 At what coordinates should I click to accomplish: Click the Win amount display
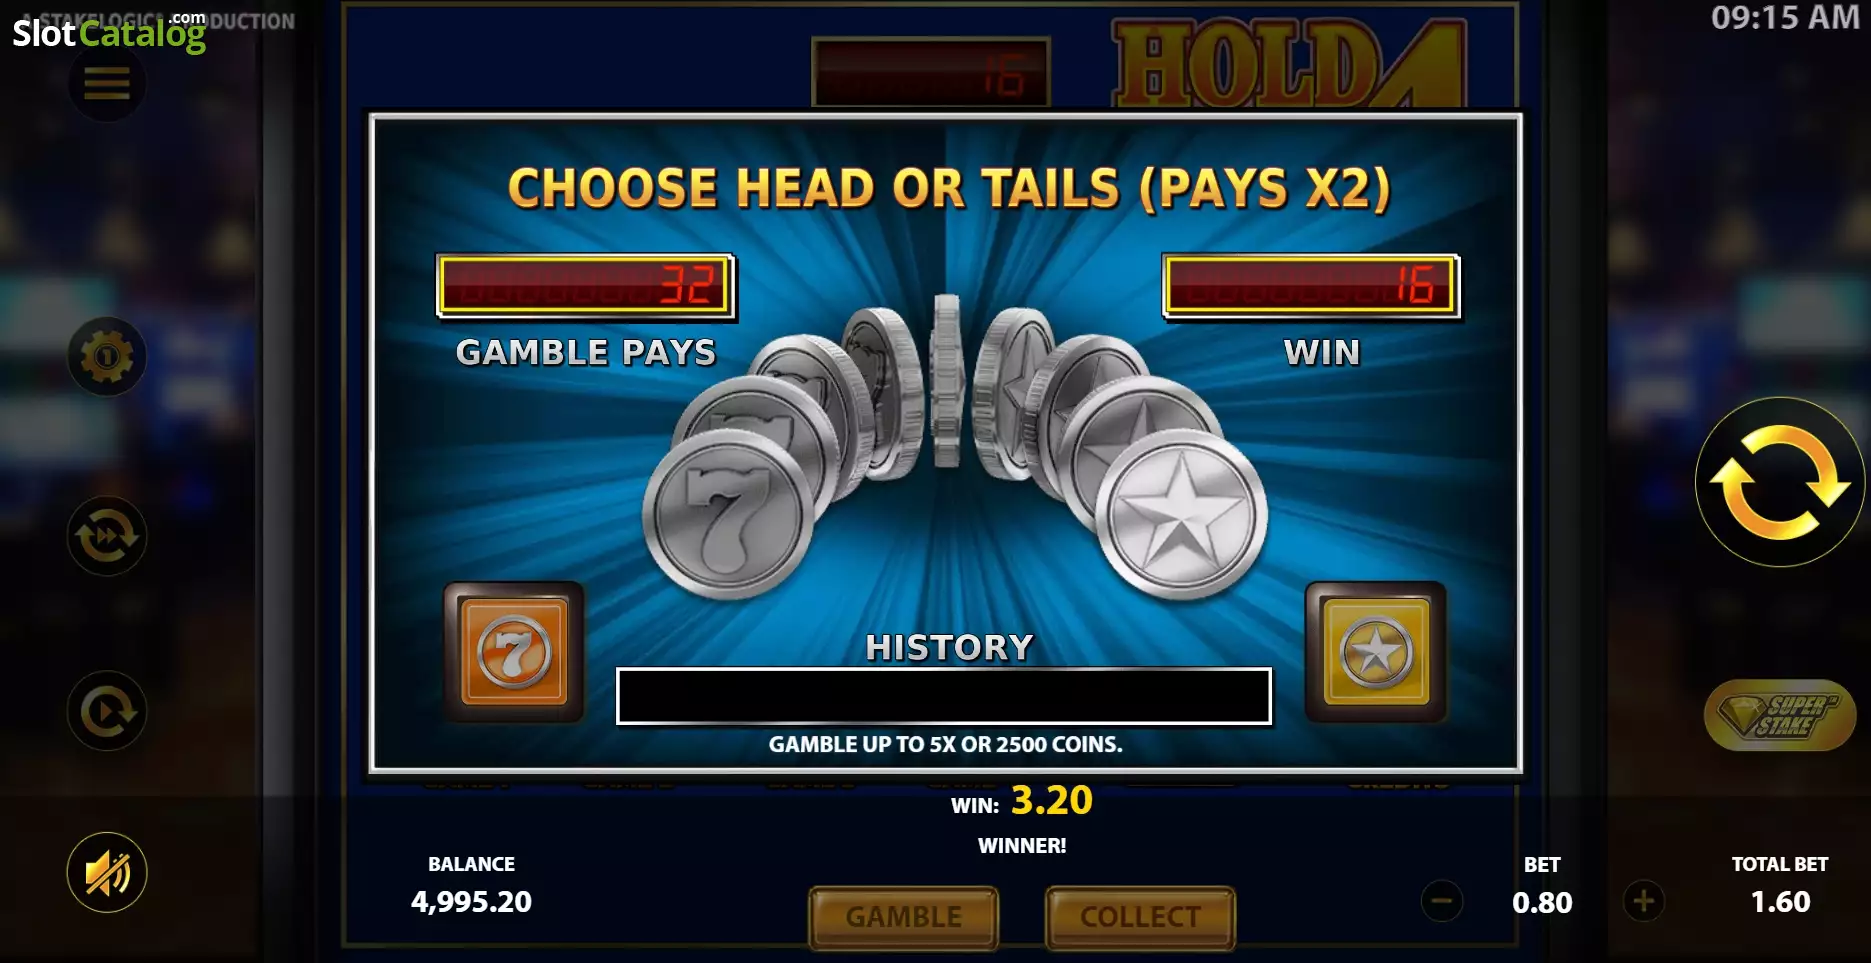pyautogui.click(x=1311, y=286)
